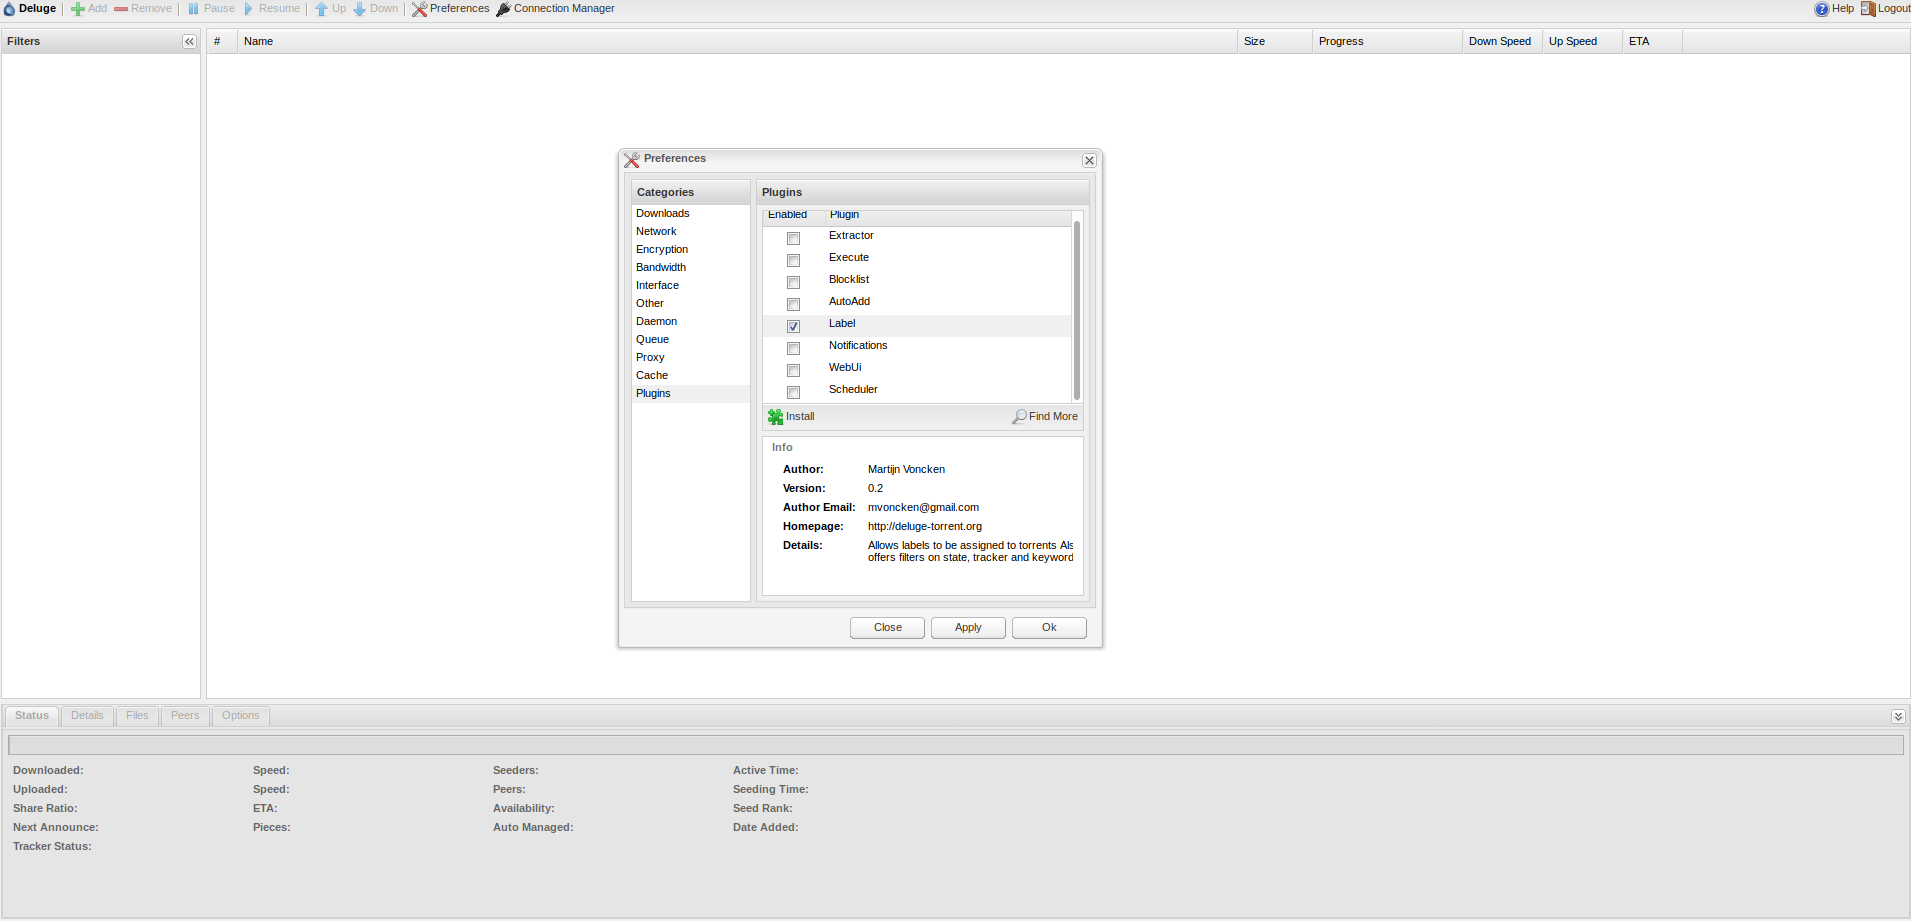Click the mvoncken@gmail.com author email
This screenshot has width=1911, height=921.
tap(923, 508)
